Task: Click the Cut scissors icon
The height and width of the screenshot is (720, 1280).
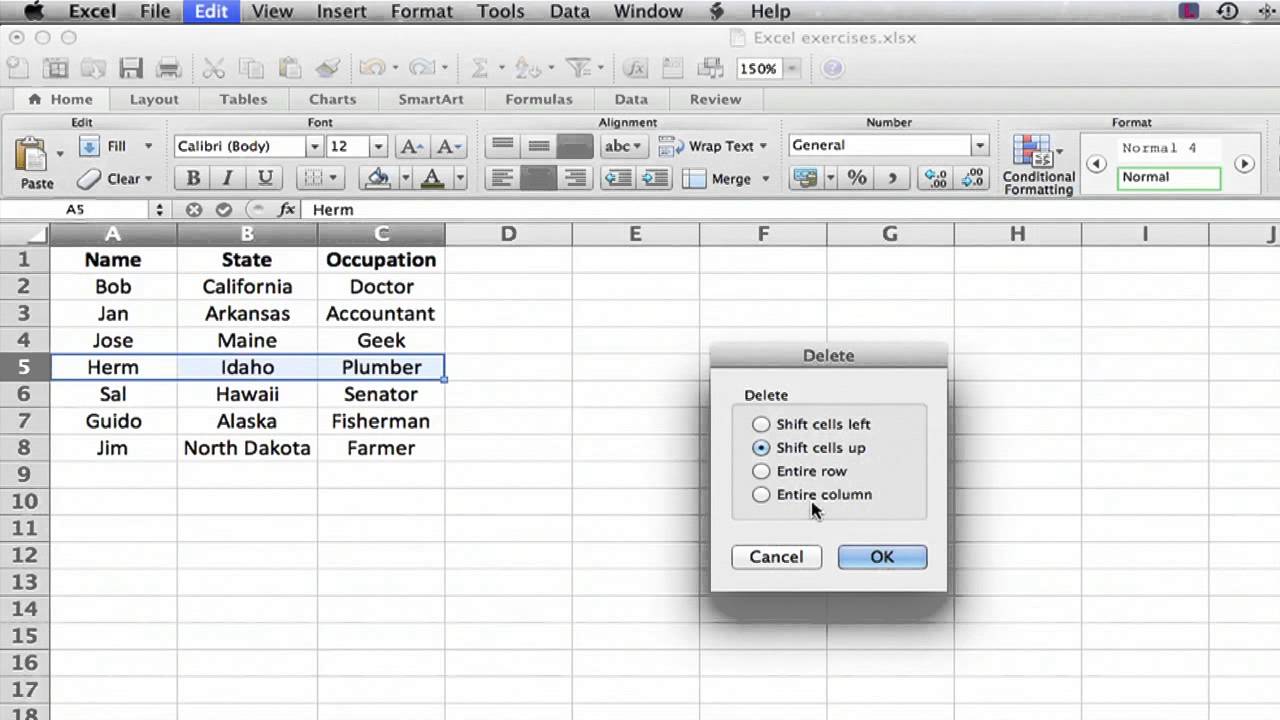Action: tap(213, 68)
